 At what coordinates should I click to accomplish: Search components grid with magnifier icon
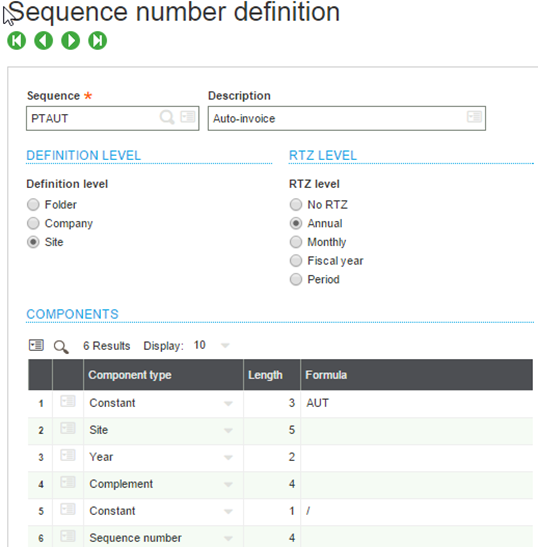coord(61,347)
